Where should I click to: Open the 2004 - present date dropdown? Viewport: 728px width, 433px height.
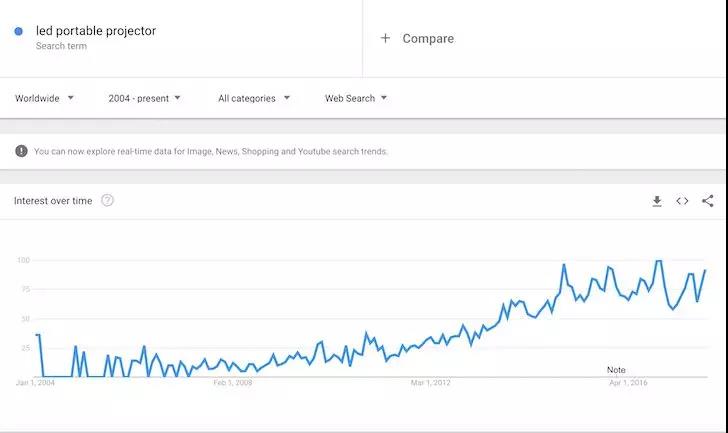144,98
